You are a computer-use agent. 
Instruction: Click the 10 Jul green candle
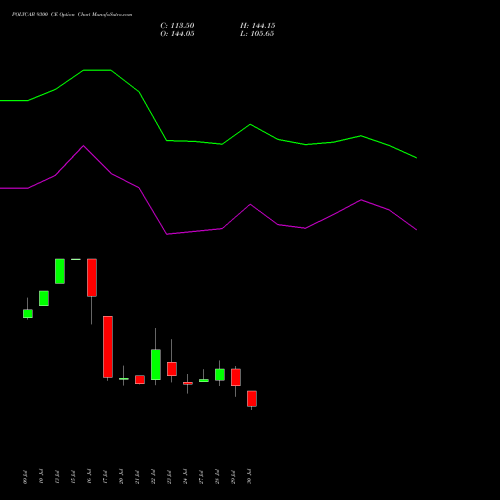tap(44, 298)
